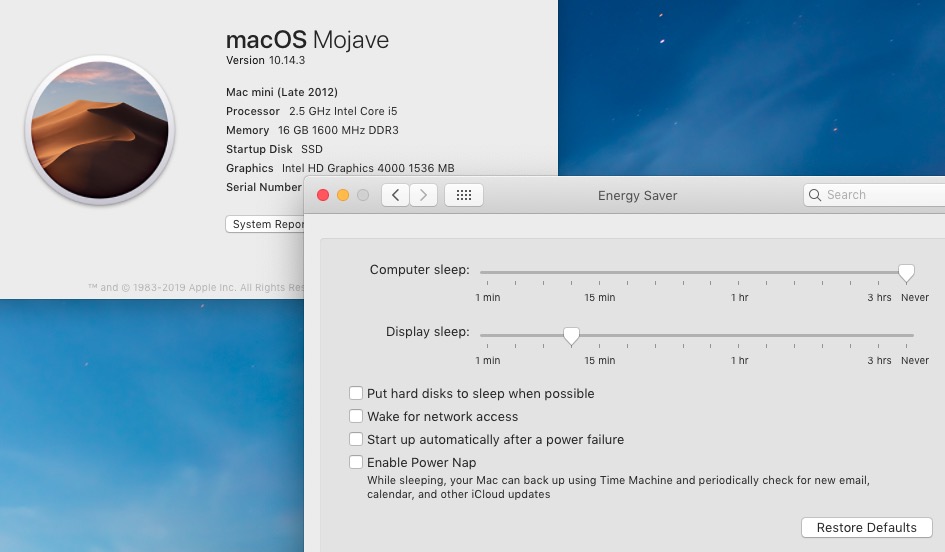Viewport: 945px width, 552px height.
Task: Click Restore Defaults button
Action: pos(867,527)
